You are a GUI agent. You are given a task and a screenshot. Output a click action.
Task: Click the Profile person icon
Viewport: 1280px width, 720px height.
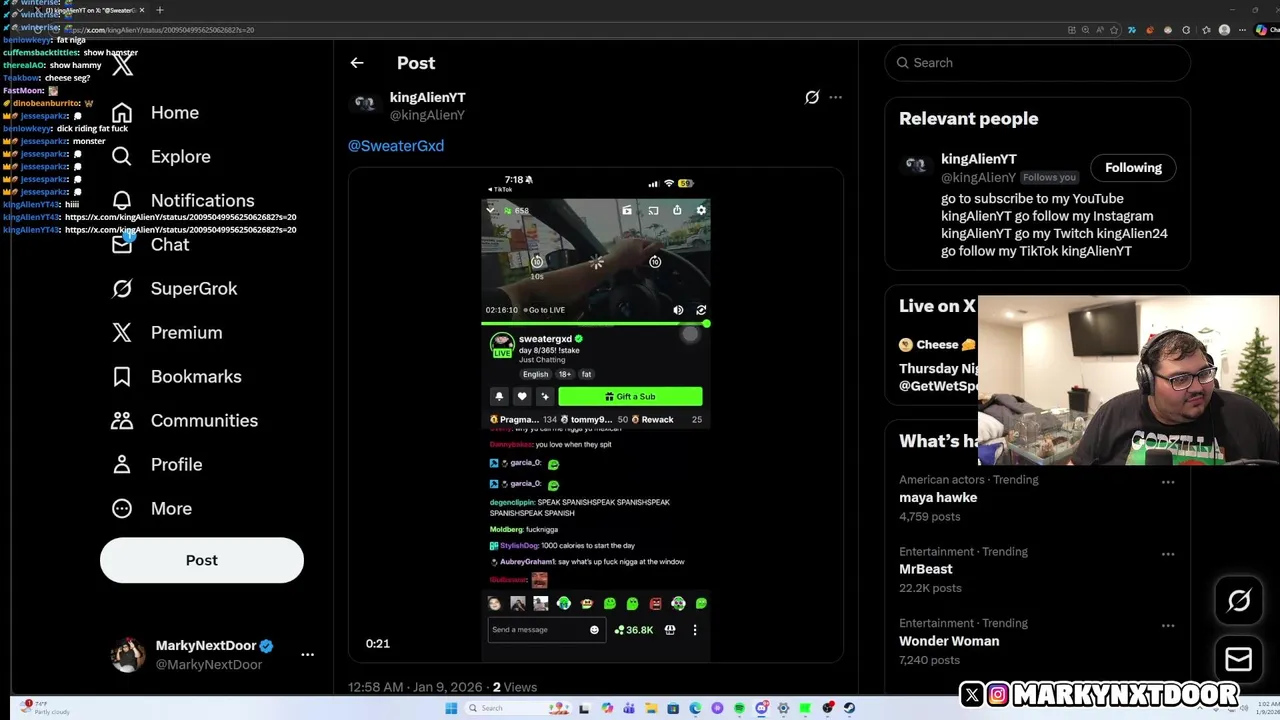[122, 464]
